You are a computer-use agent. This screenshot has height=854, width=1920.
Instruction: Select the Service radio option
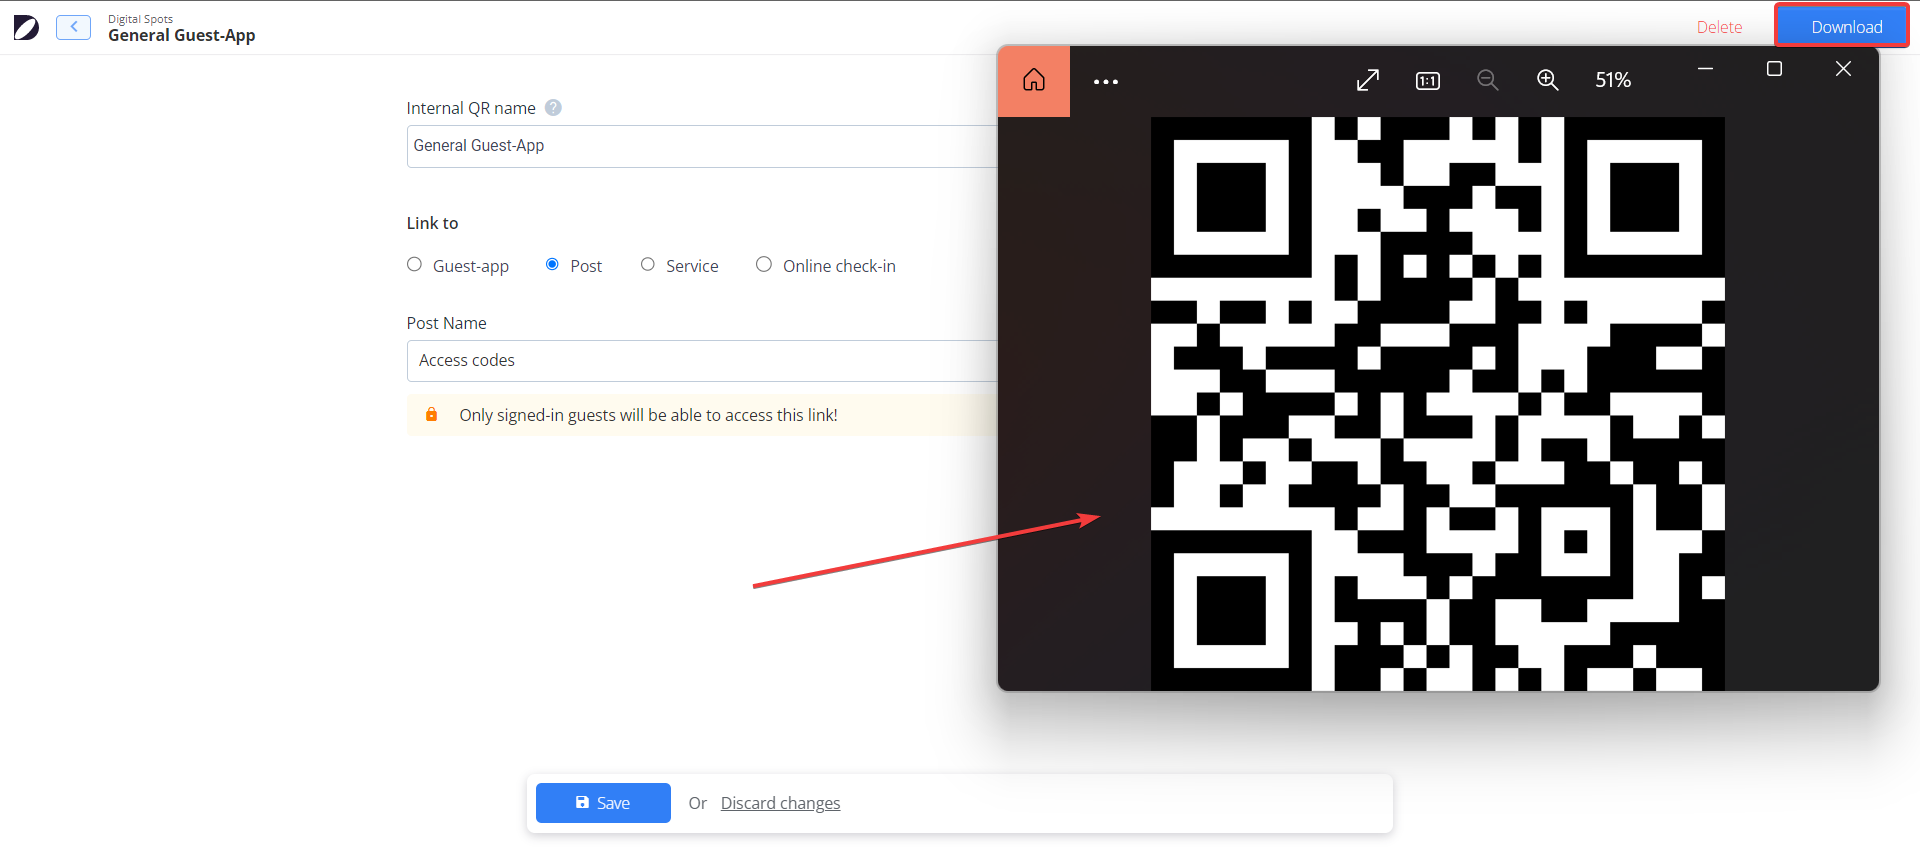[x=648, y=264]
